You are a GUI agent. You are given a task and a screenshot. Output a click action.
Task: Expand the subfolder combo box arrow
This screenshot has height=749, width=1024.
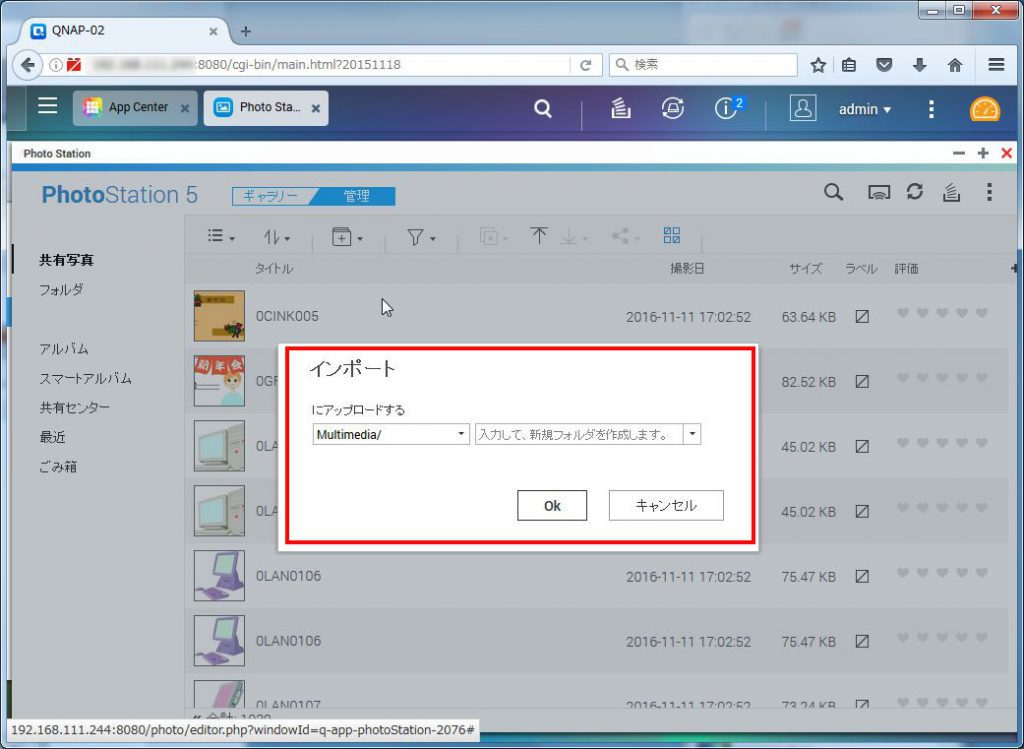tap(692, 434)
